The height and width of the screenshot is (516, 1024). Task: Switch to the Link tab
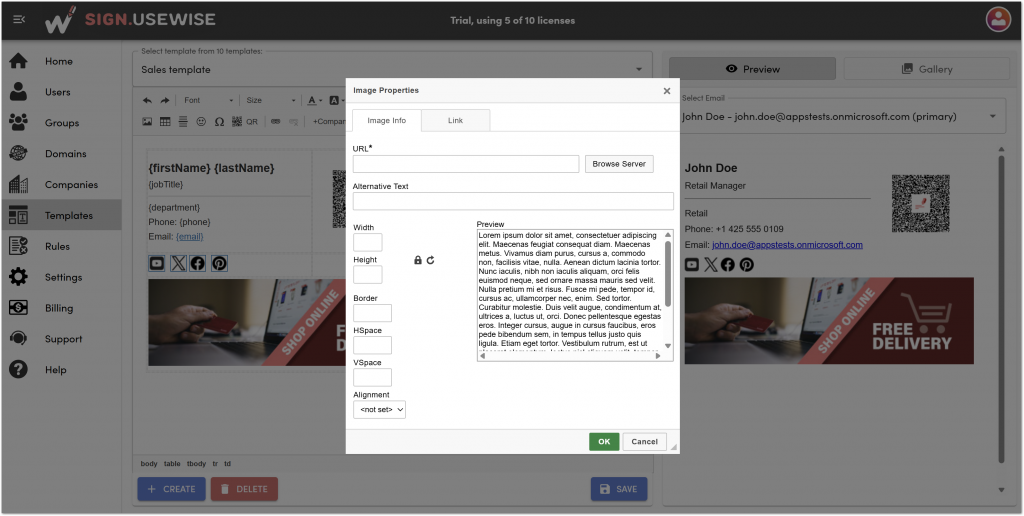pos(455,121)
